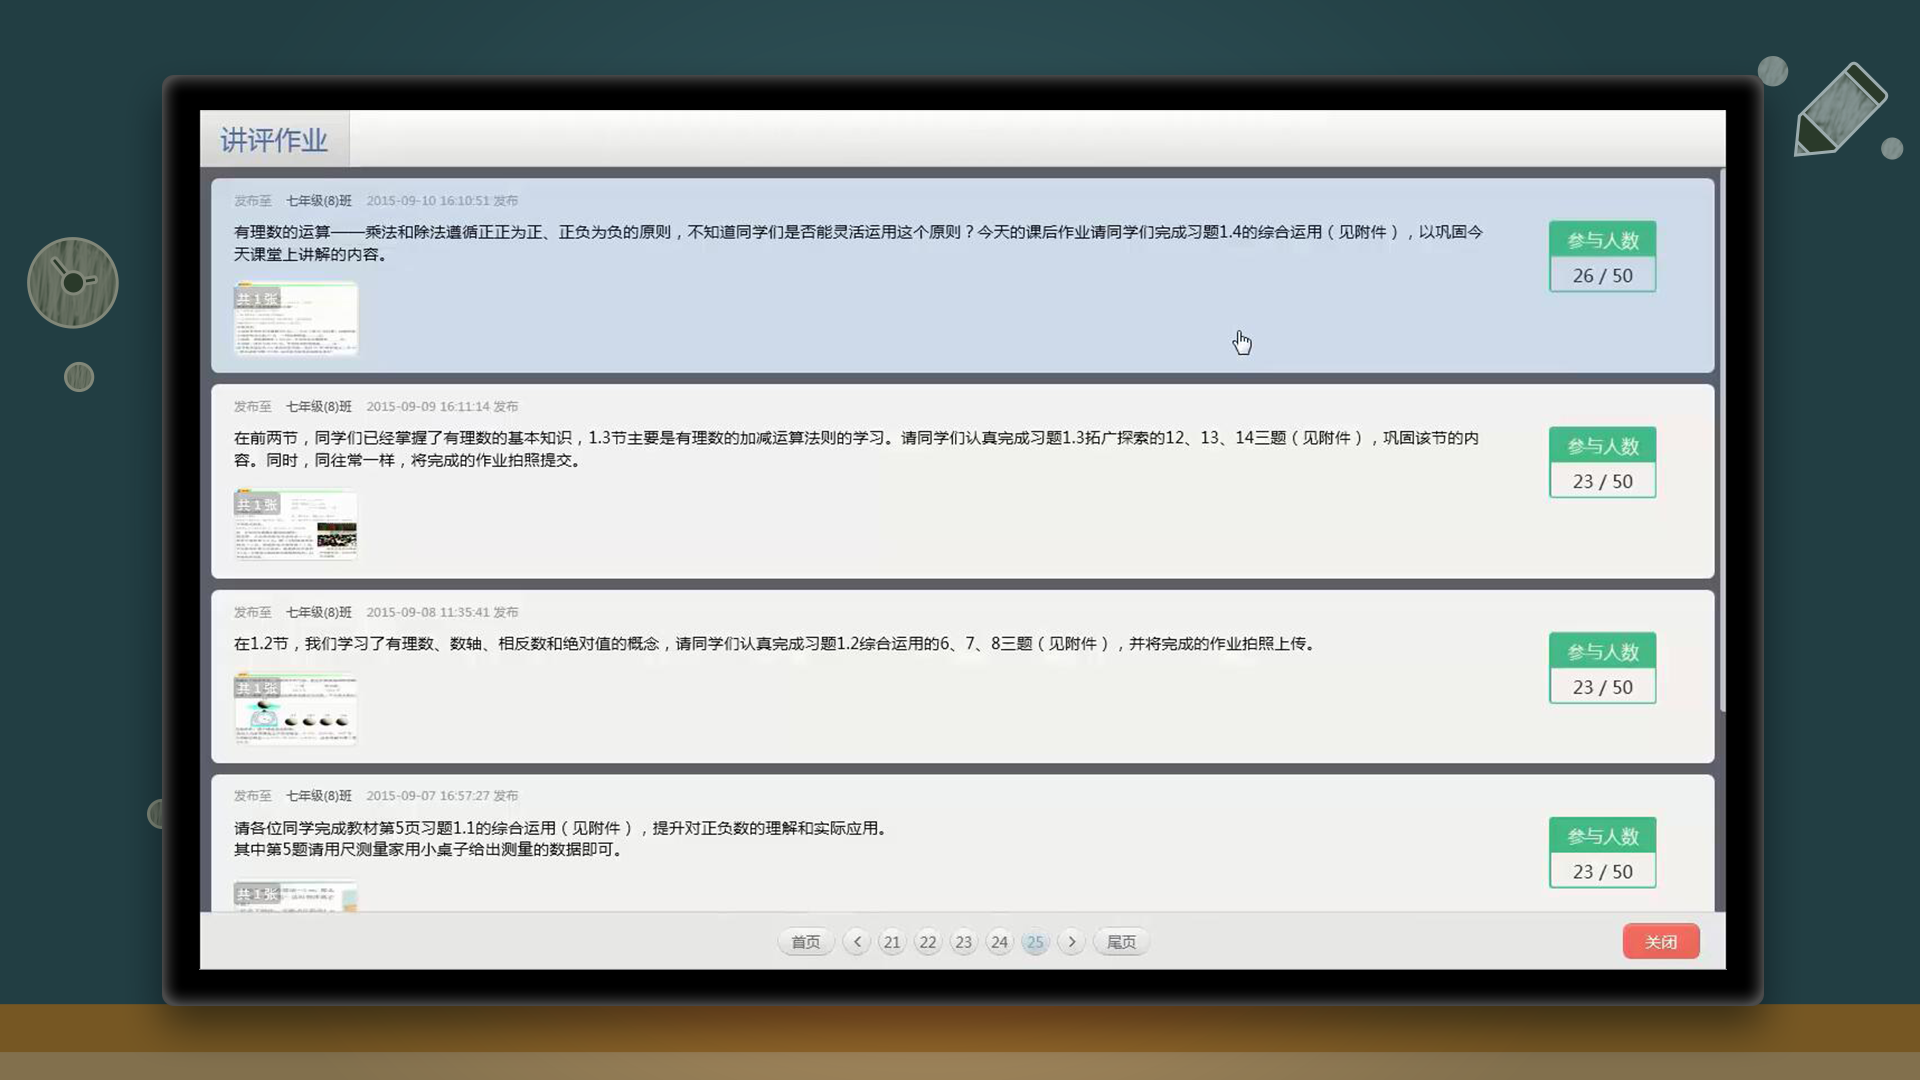Click 七年级(8)班 on the 2015-09-08 assignment
The height and width of the screenshot is (1080, 1920).
click(x=319, y=612)
